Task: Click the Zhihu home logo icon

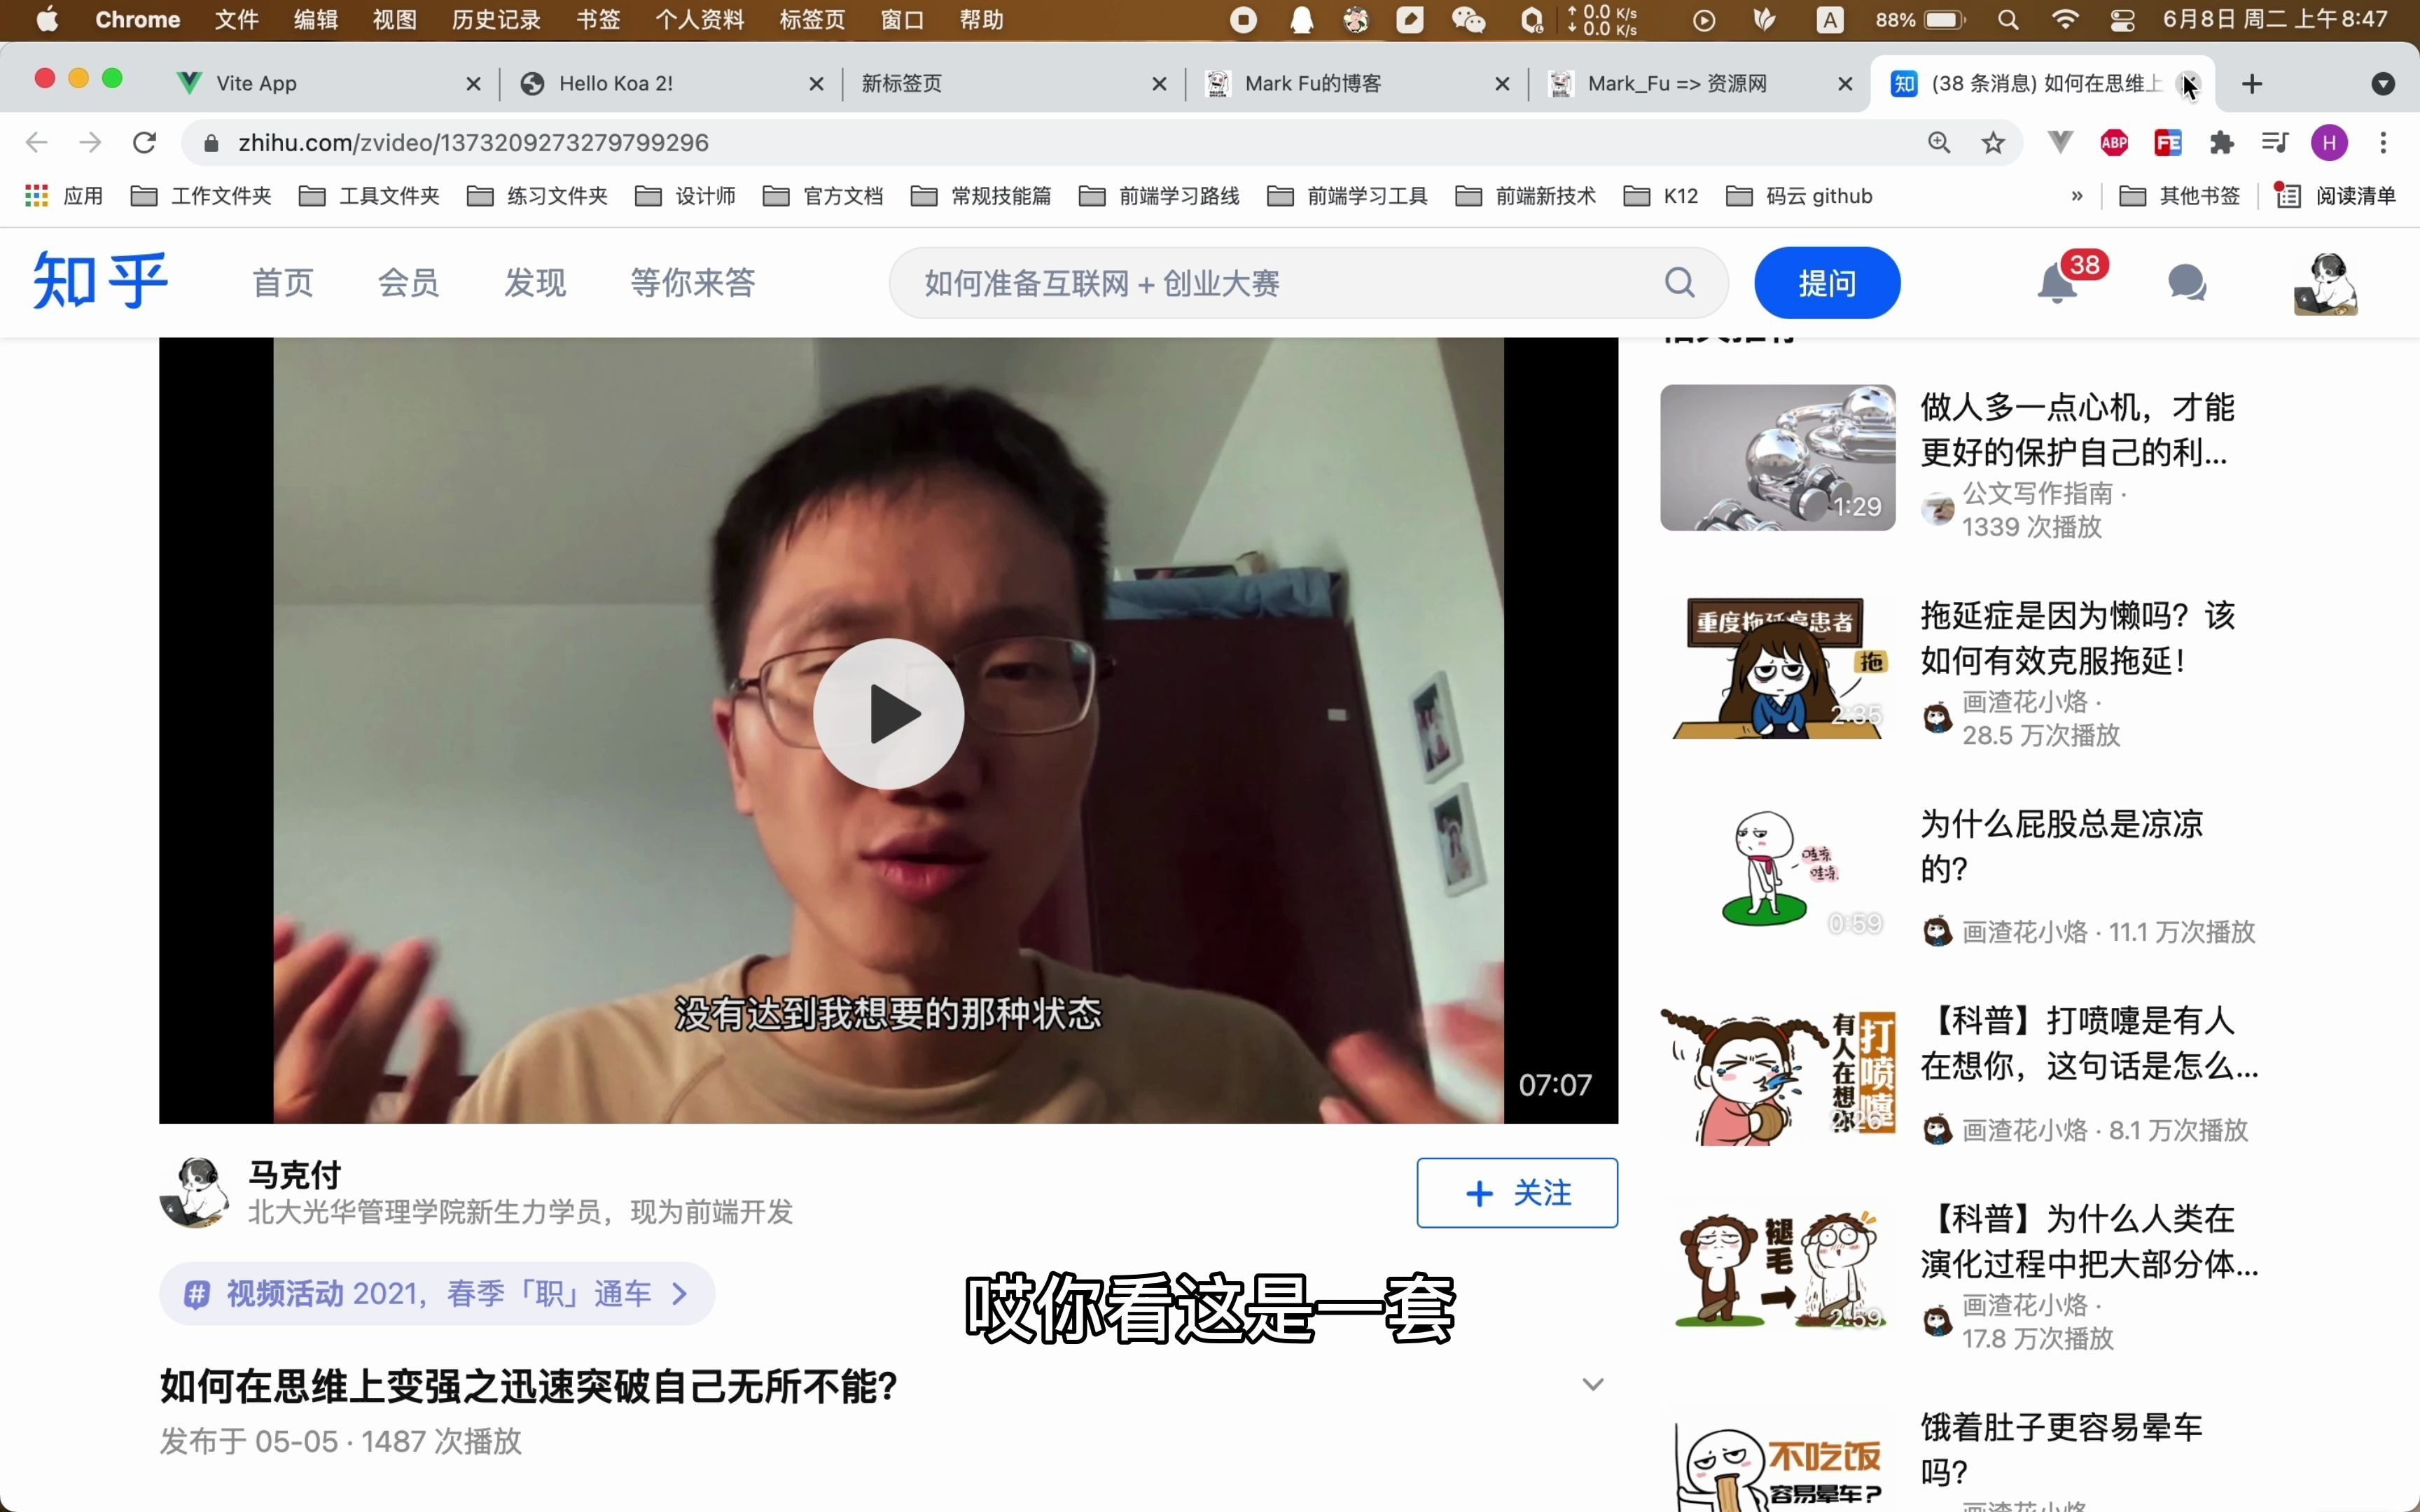Action: (99, 281)
